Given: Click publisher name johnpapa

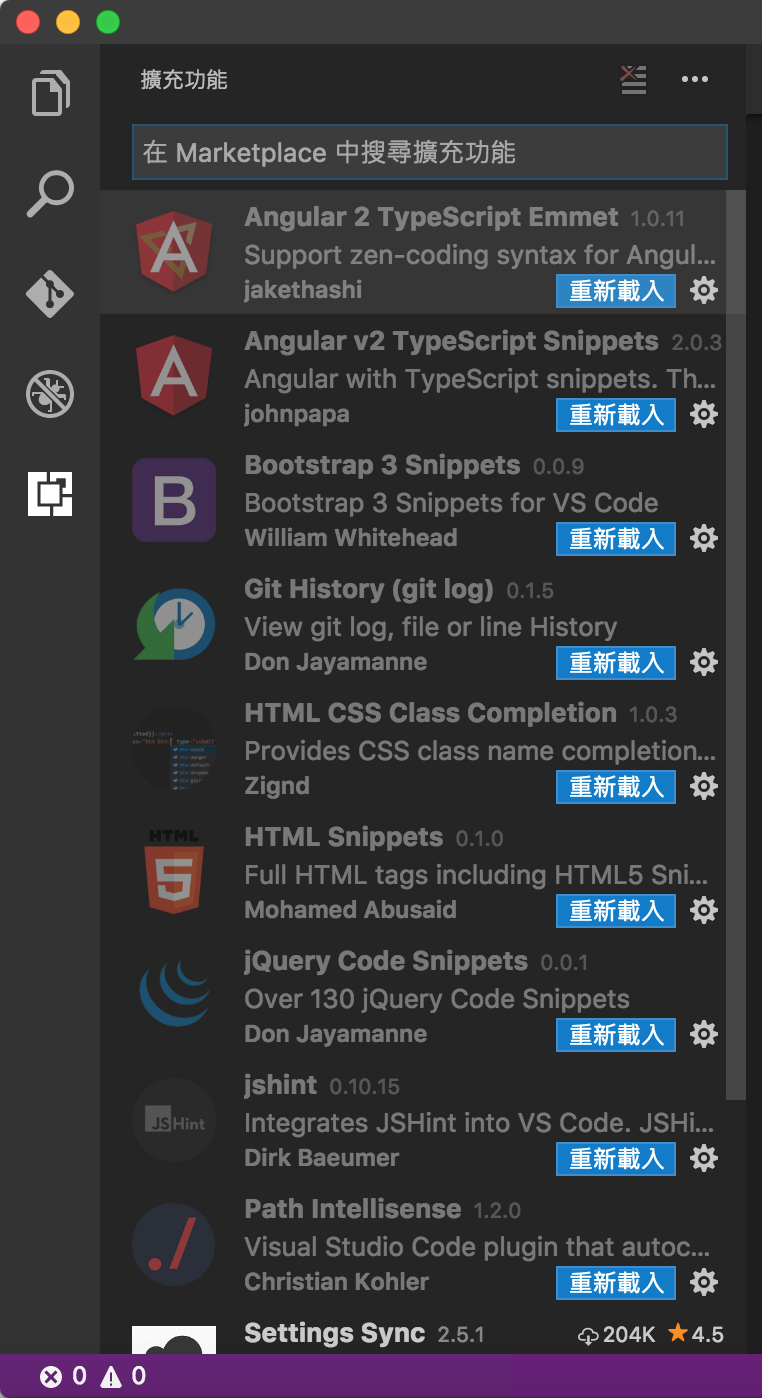Looking at the screenshot, I should tap(297, 414).
